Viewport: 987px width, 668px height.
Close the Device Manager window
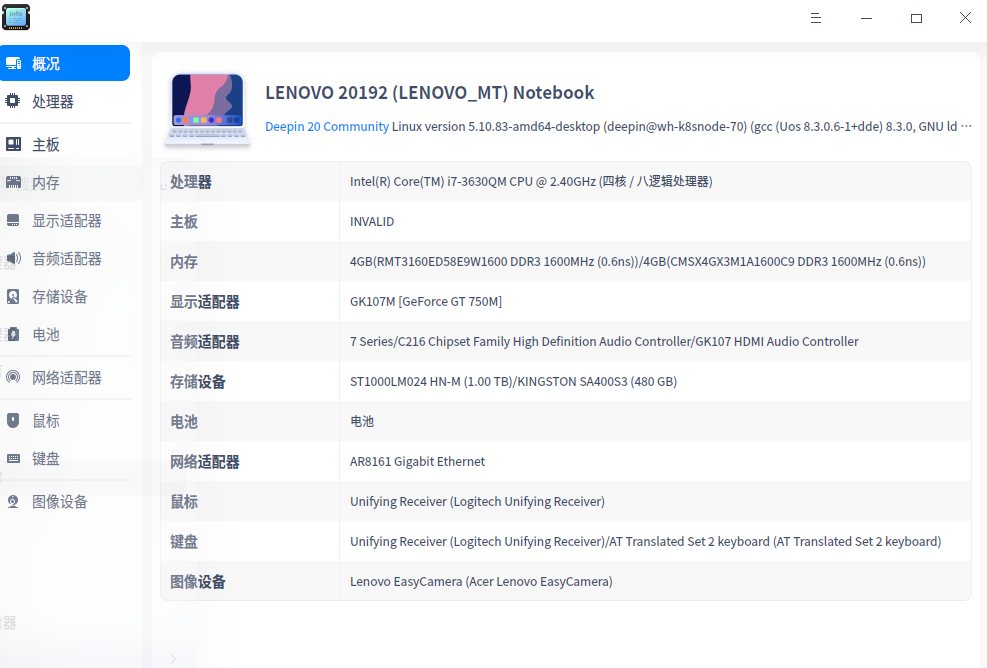965,18
